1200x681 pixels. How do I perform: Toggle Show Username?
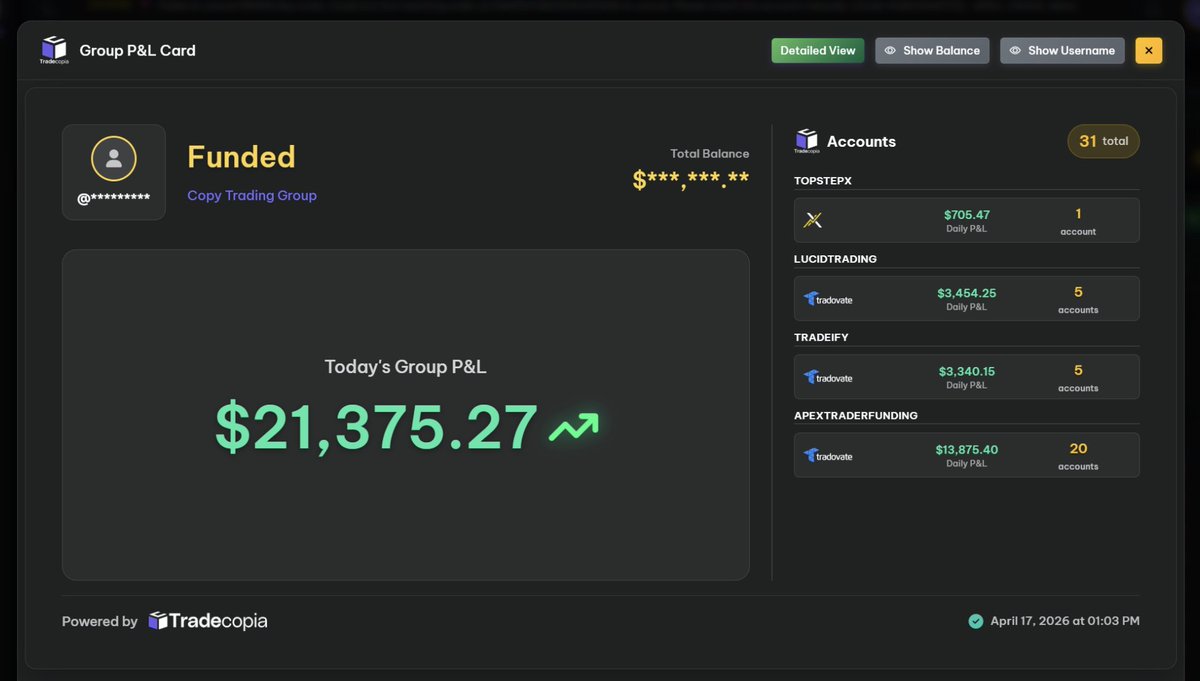[1062, 51]
